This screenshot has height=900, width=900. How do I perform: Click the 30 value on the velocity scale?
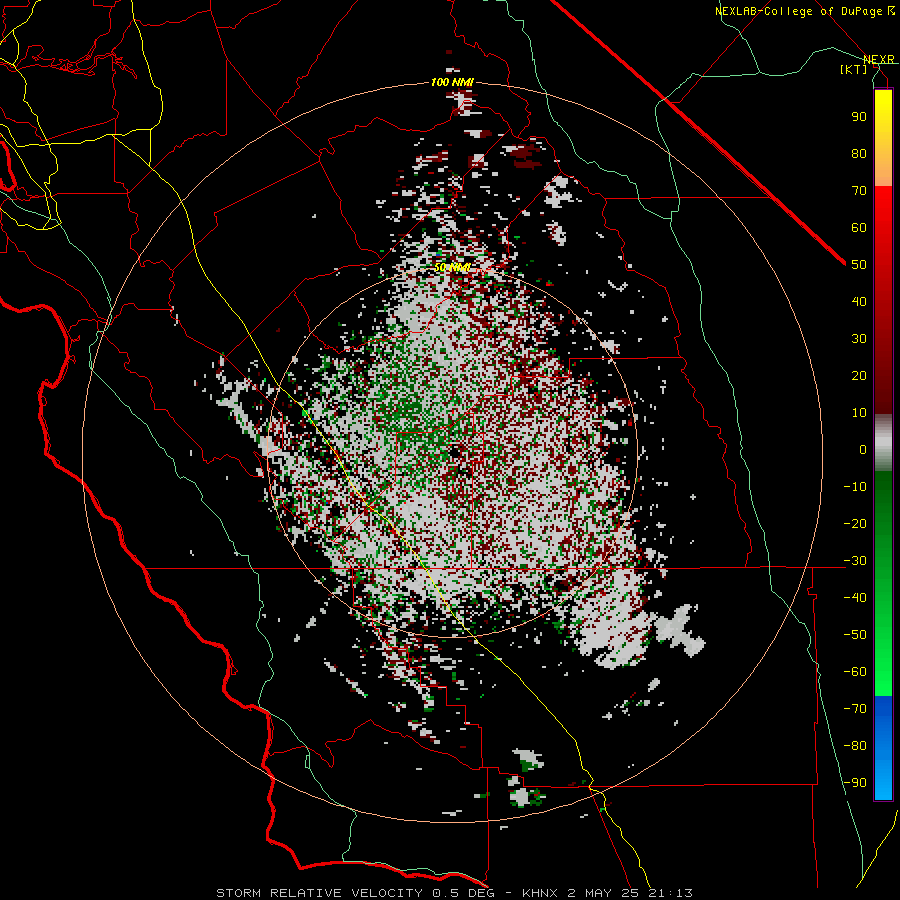(859, 339)
